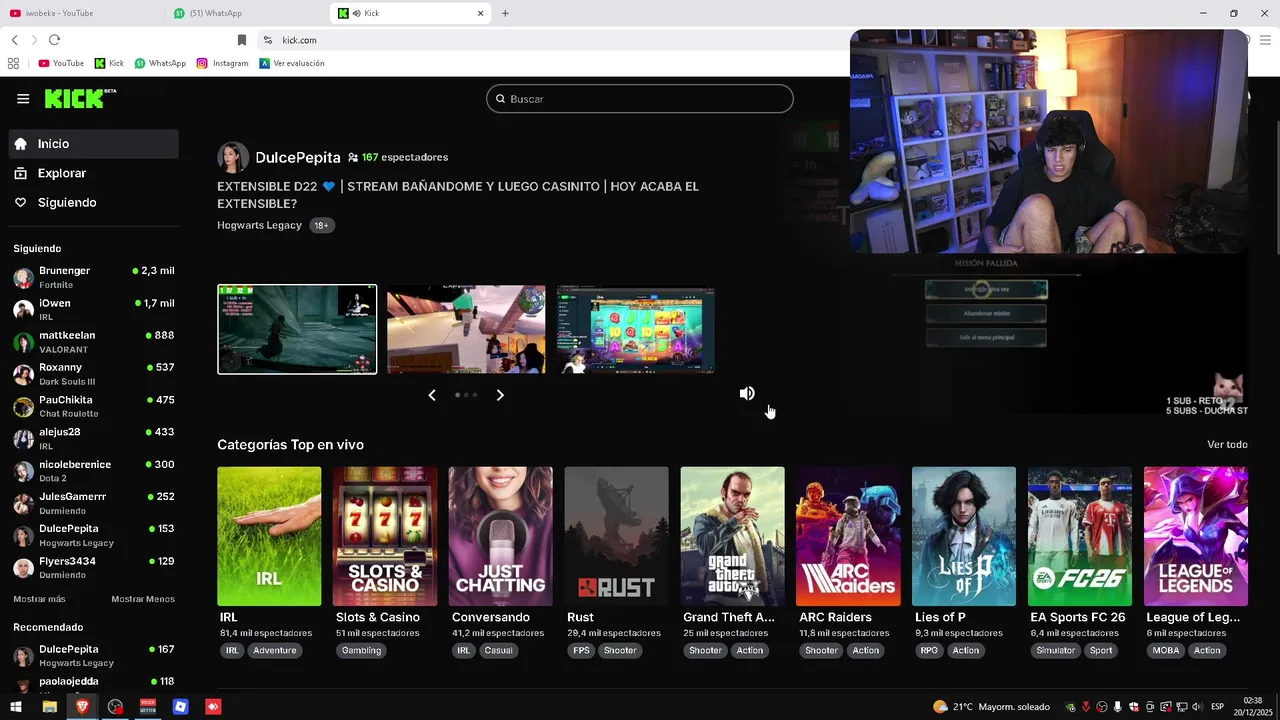This screenshot has height=720, width=1280.
Task: Open WhatsApp bookmark
Action: [x=160, y=63]
